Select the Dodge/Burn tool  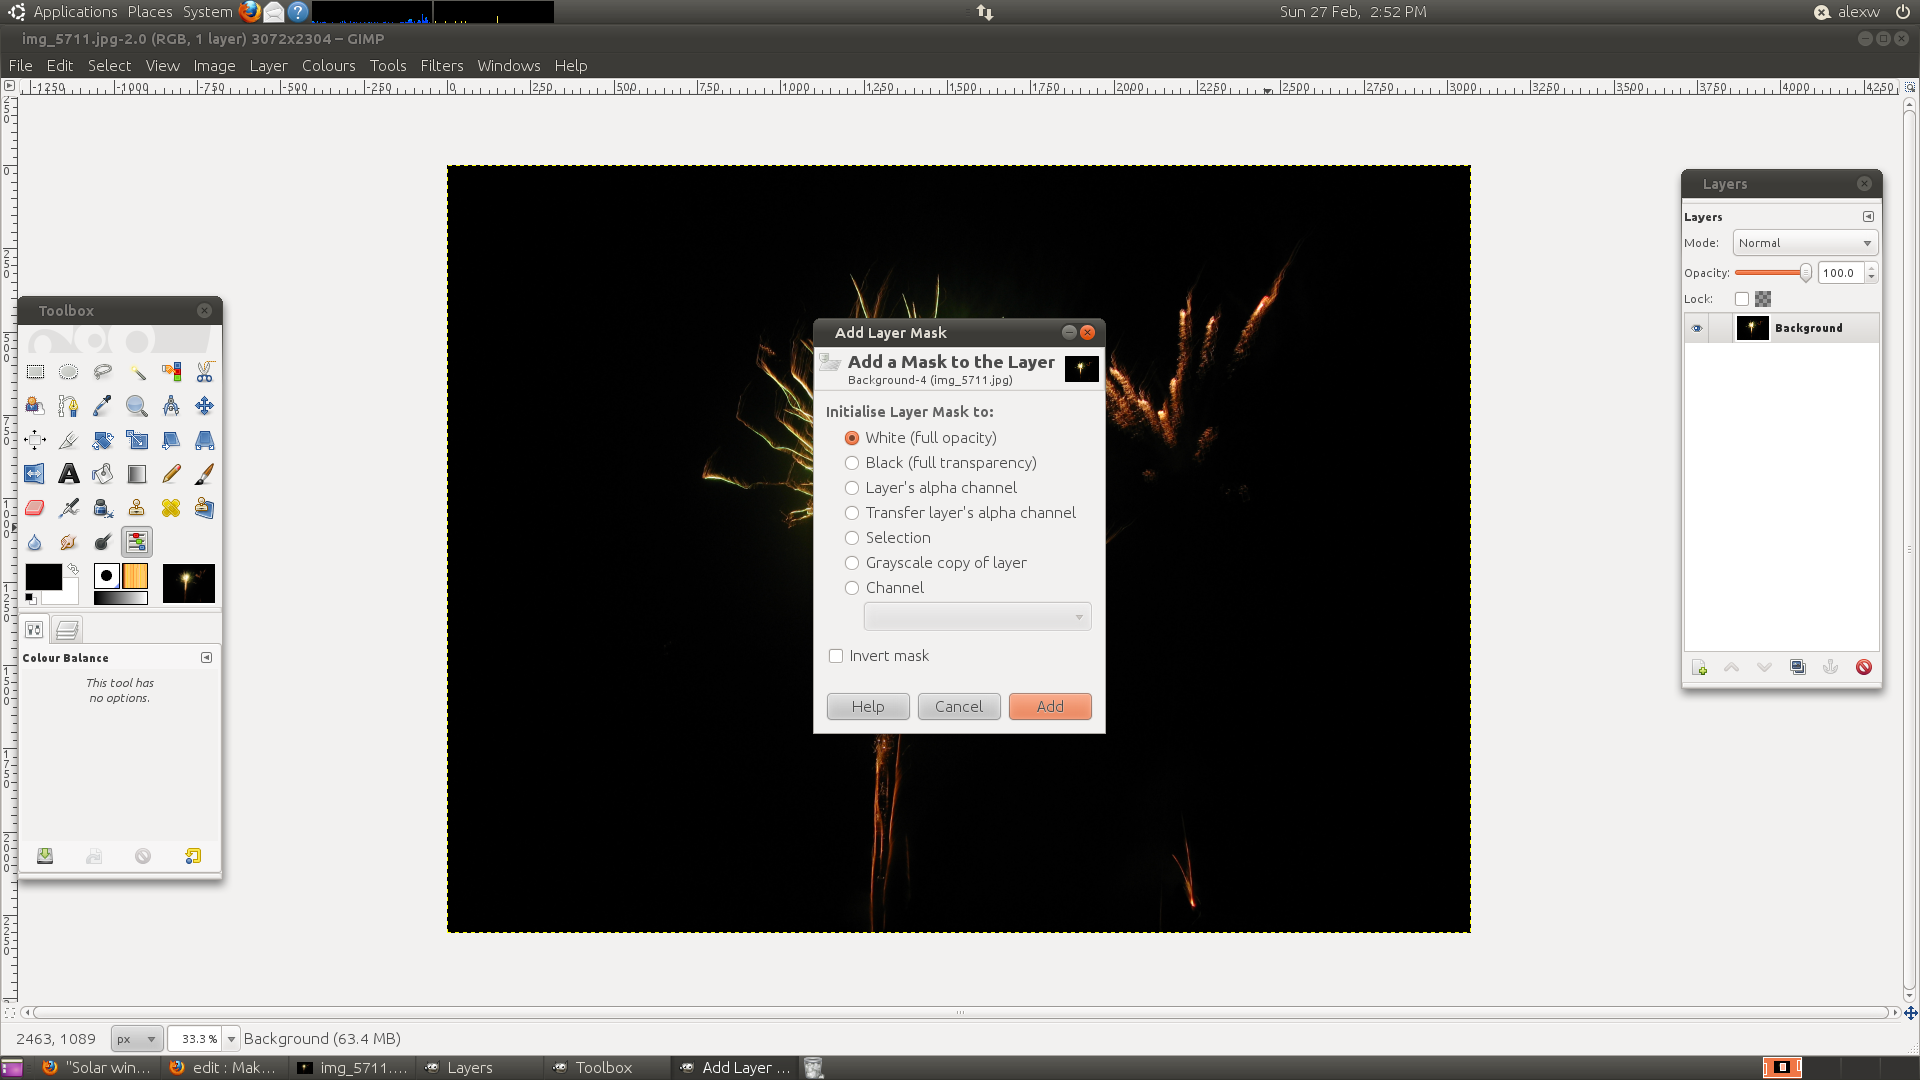point(103,541)
